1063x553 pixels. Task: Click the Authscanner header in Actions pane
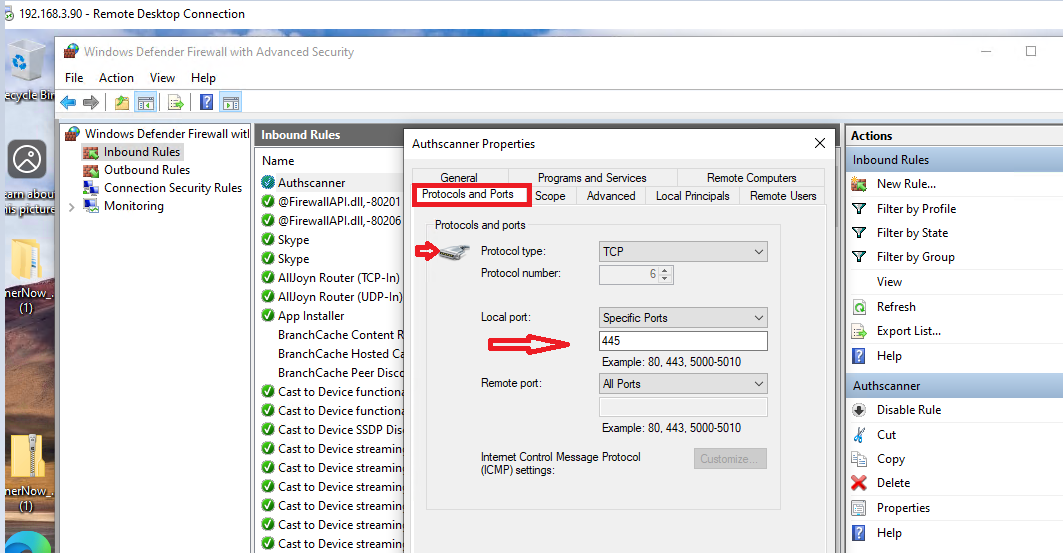click(955, 386)
